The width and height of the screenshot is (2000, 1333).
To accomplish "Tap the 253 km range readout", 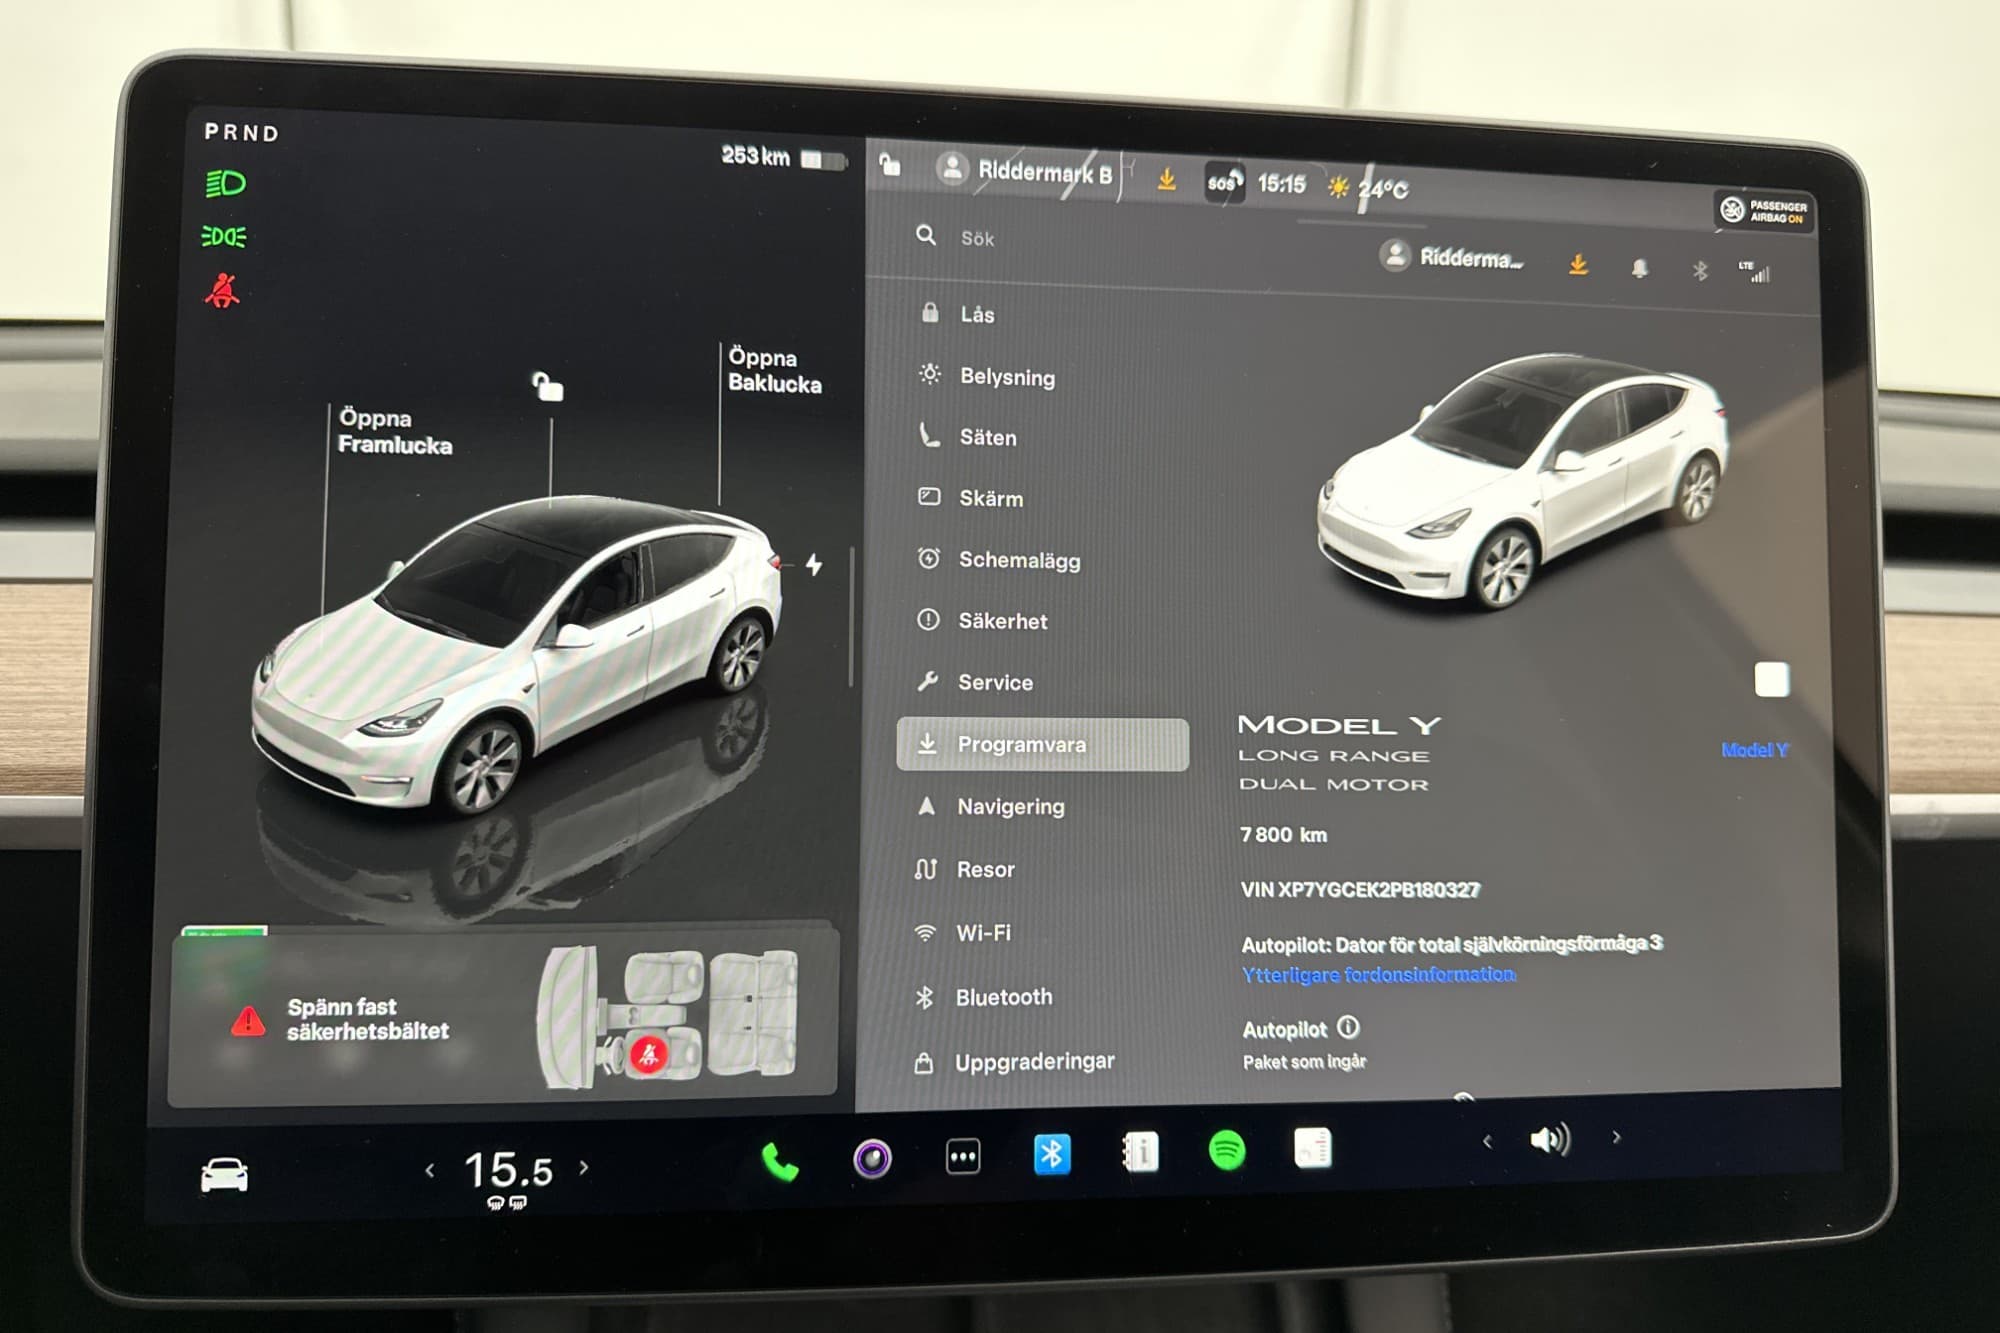I will [756, 156].
